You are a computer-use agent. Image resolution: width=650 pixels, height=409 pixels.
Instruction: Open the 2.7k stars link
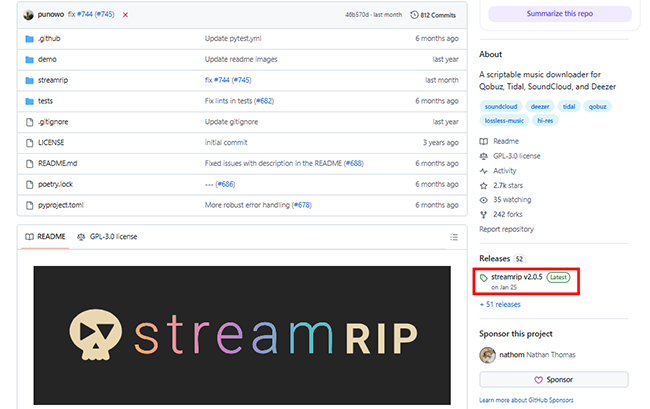click(x=508, y=186)
